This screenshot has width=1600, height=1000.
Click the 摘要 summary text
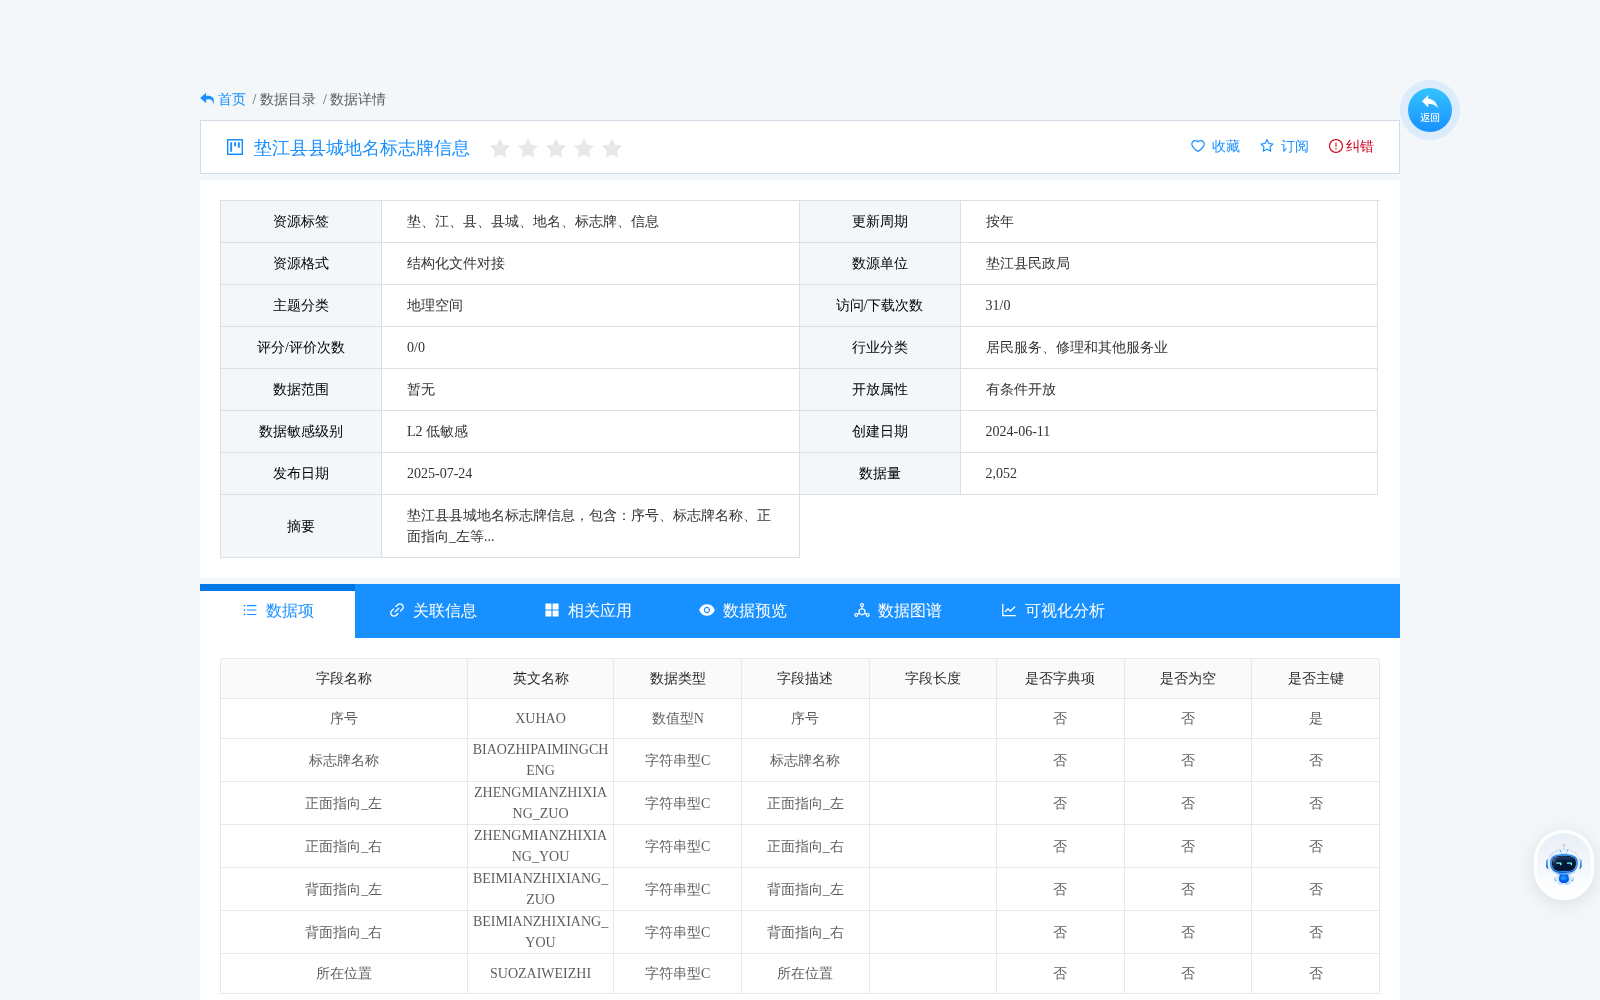click(589, 526)
